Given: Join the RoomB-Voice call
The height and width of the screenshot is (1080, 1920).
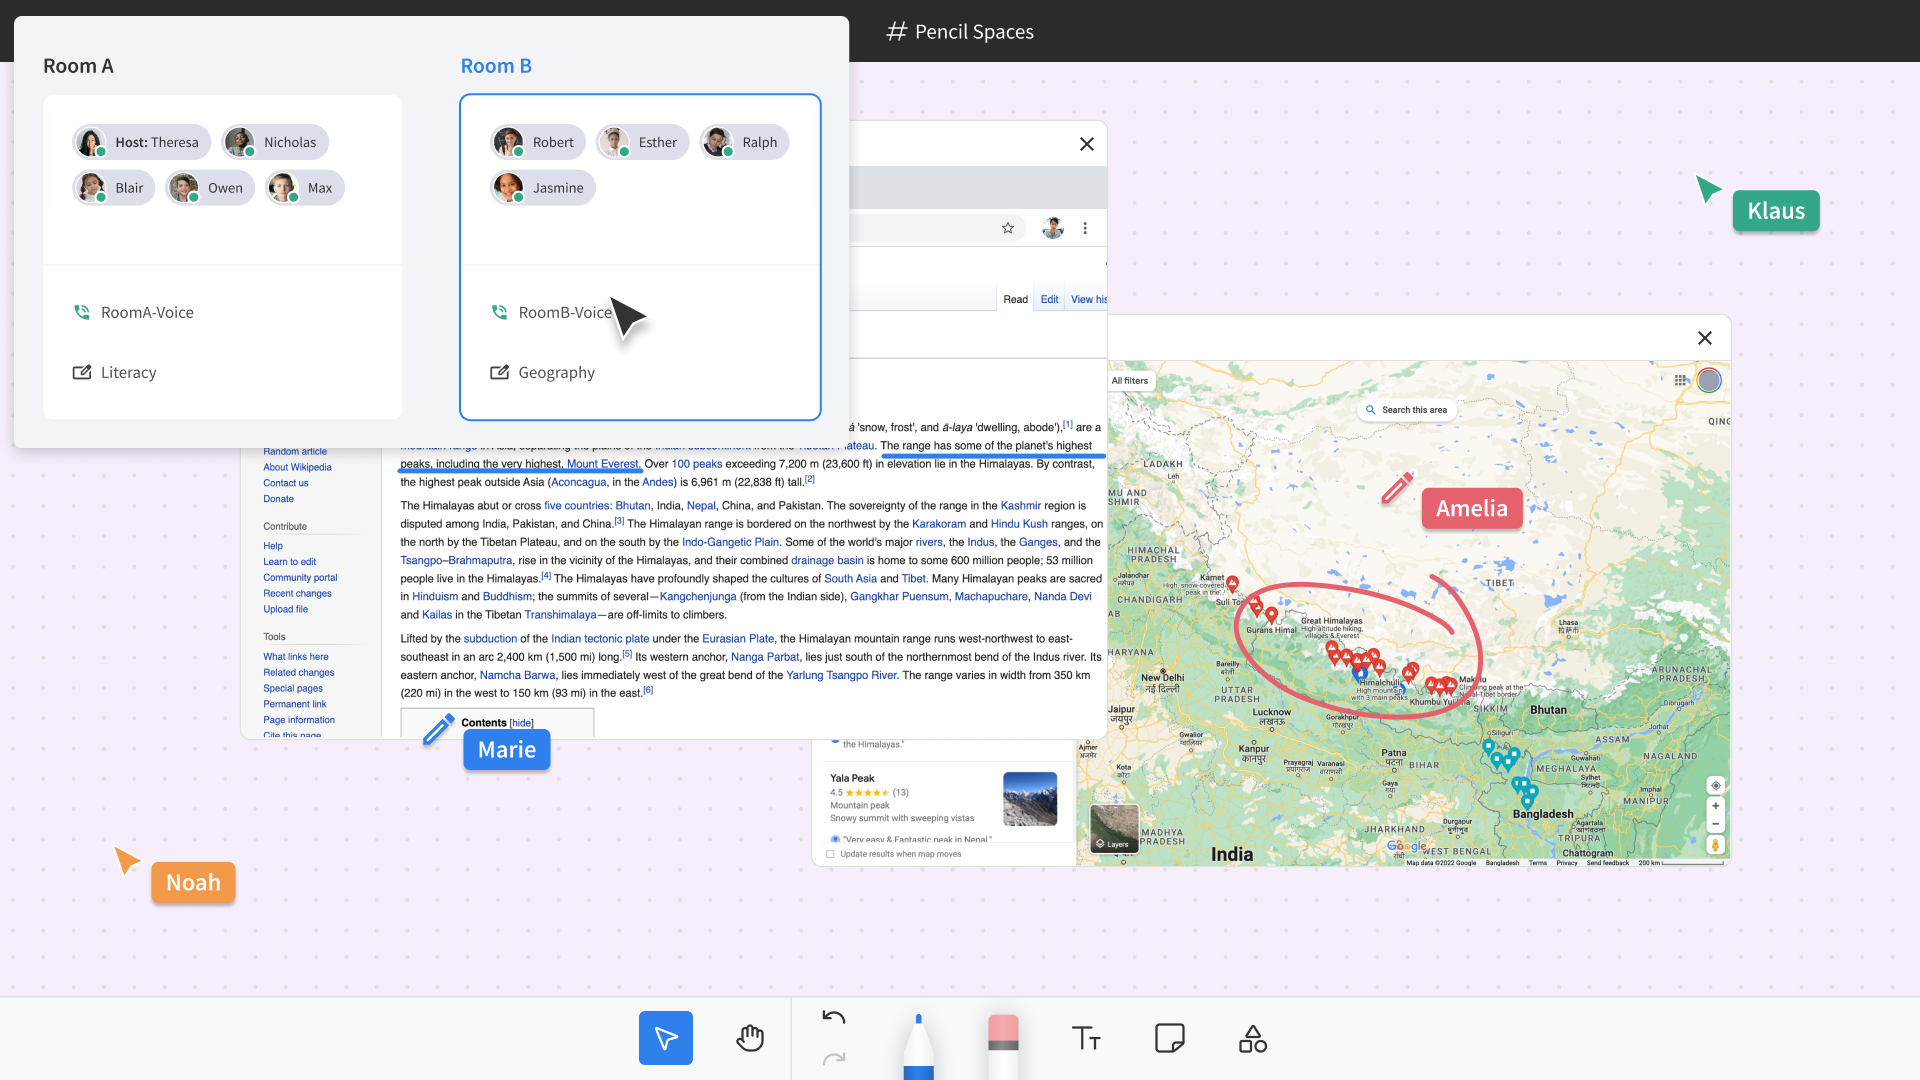Looking at the screenshot, I should point(551,312).
